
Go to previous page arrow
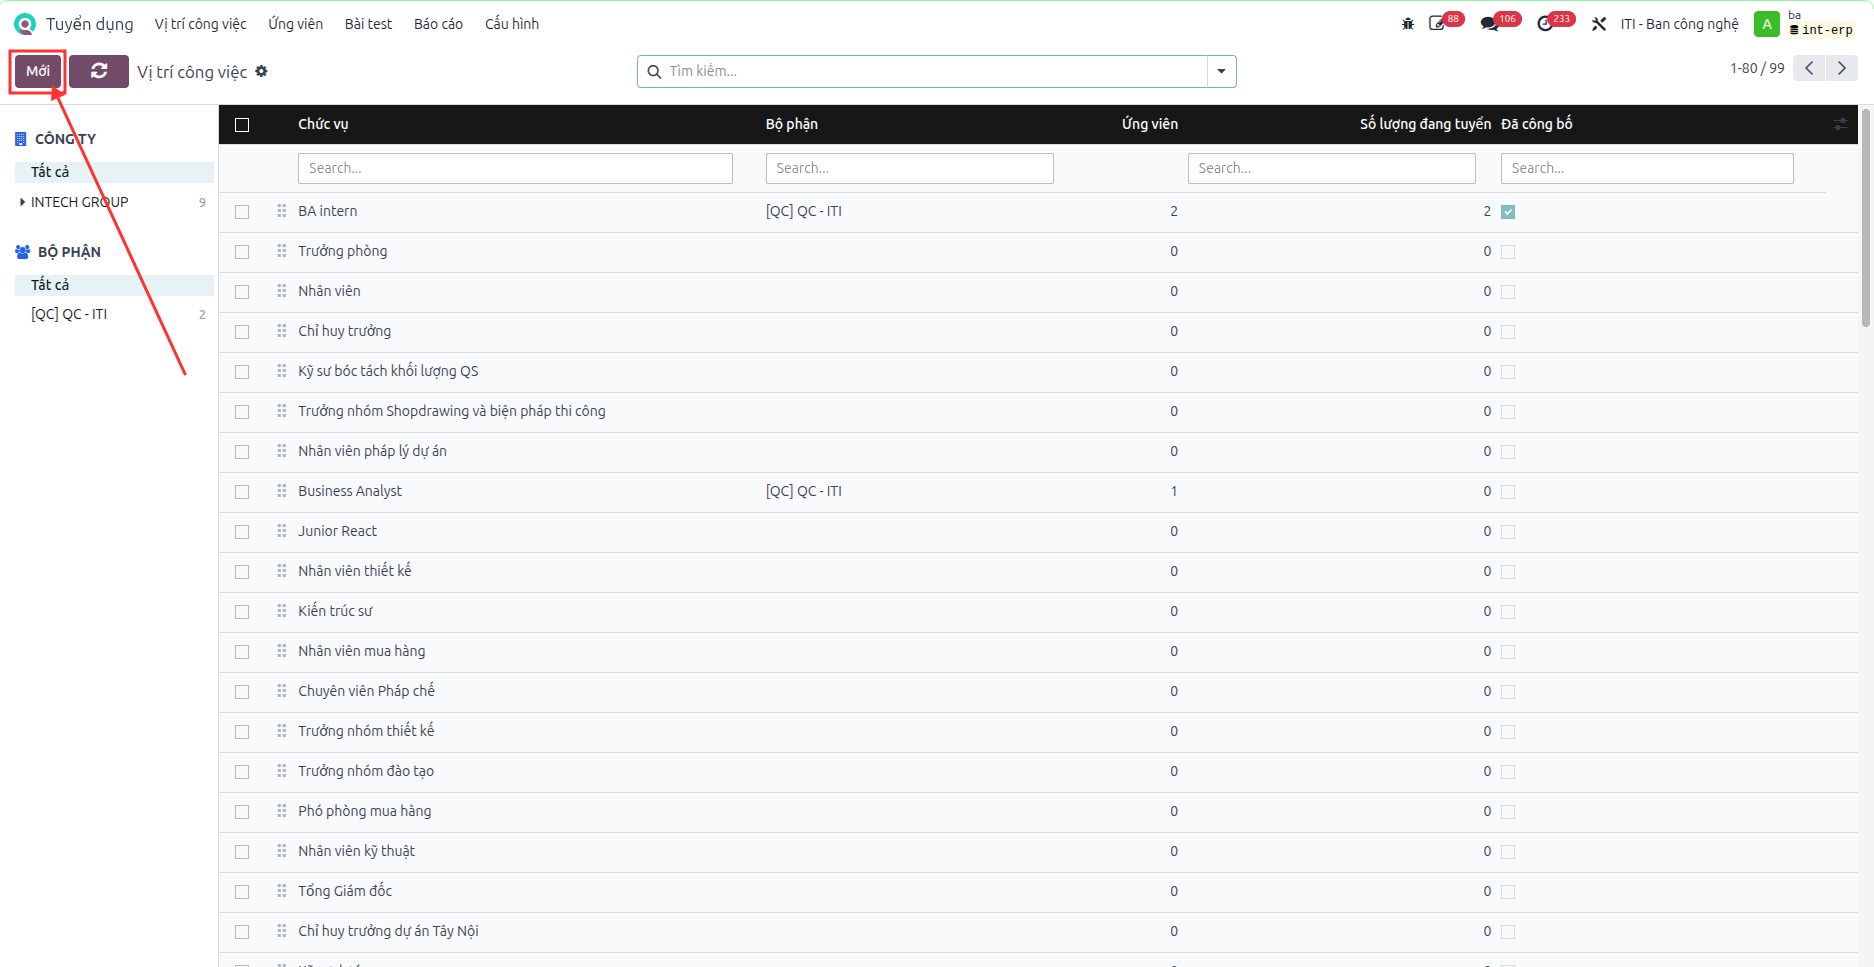point(1809,68)
